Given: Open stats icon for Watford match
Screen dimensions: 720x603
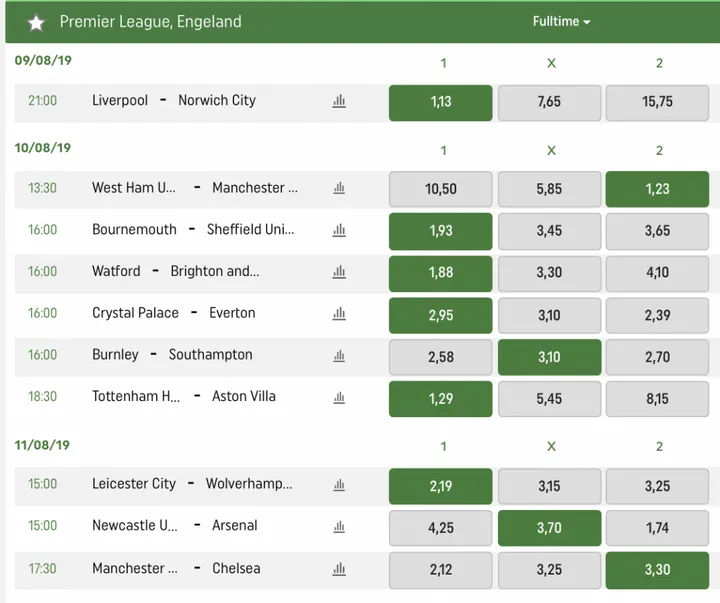Looking at the screenshot, I should (x=339, y=272).
